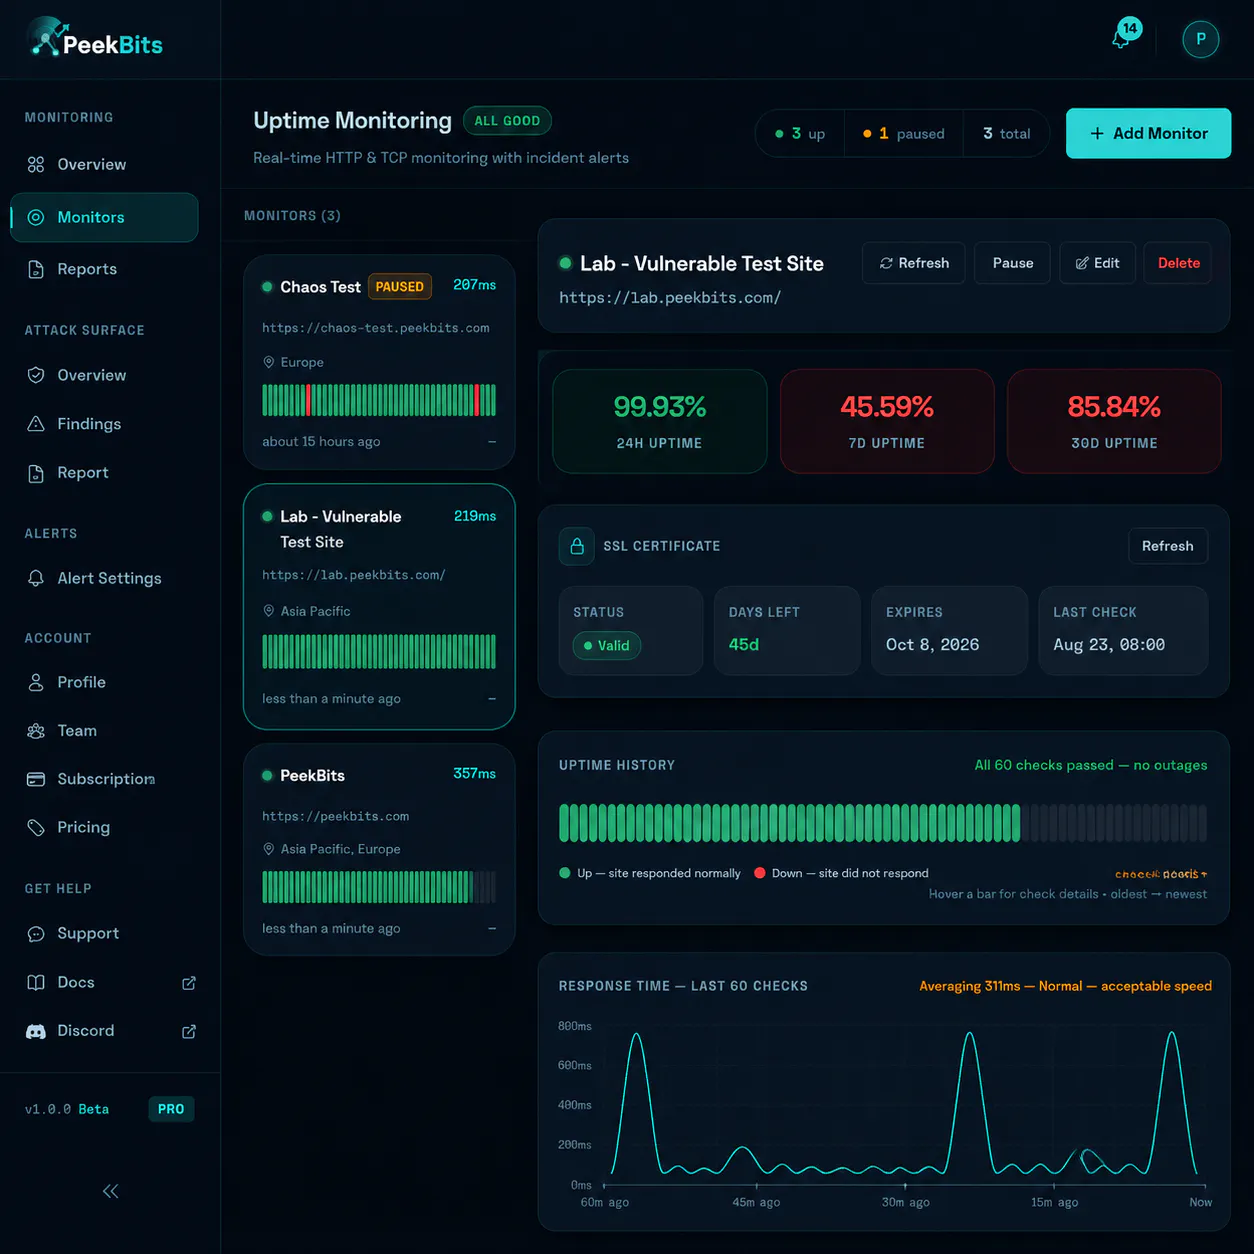Click the Subscription card icon
The height and width of the screenshot is (1254, 1254).
click(36, 779)
